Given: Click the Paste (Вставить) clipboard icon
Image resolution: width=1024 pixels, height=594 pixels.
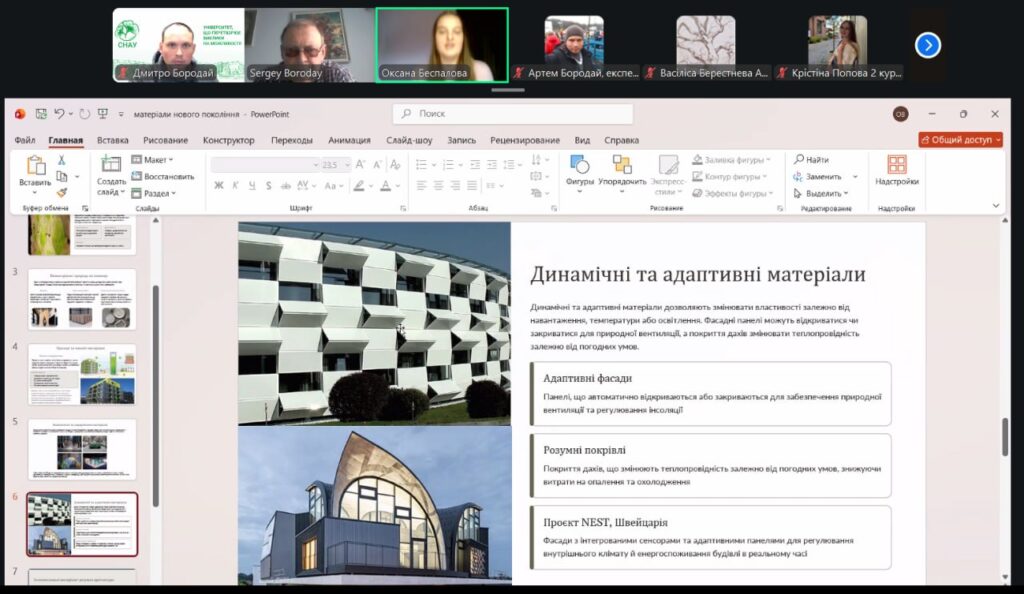Looking at the screenshot, I should click(35, 166).
